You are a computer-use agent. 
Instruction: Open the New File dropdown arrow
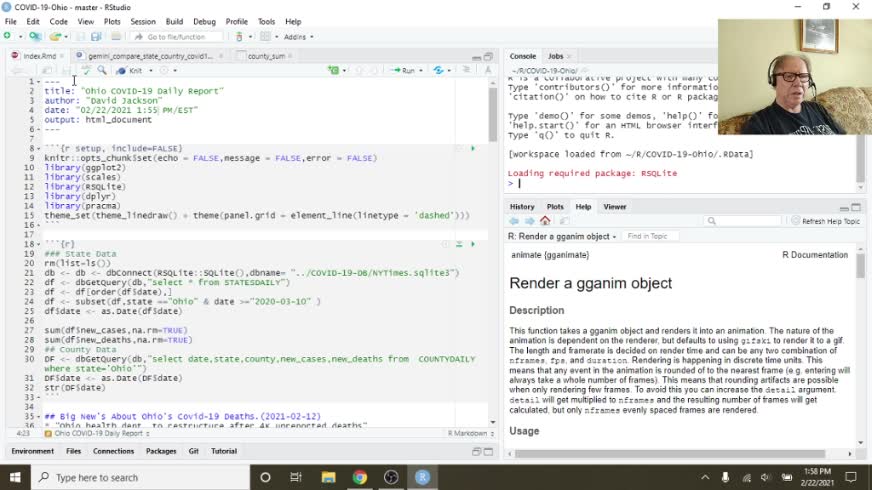[x=21, y=37]
